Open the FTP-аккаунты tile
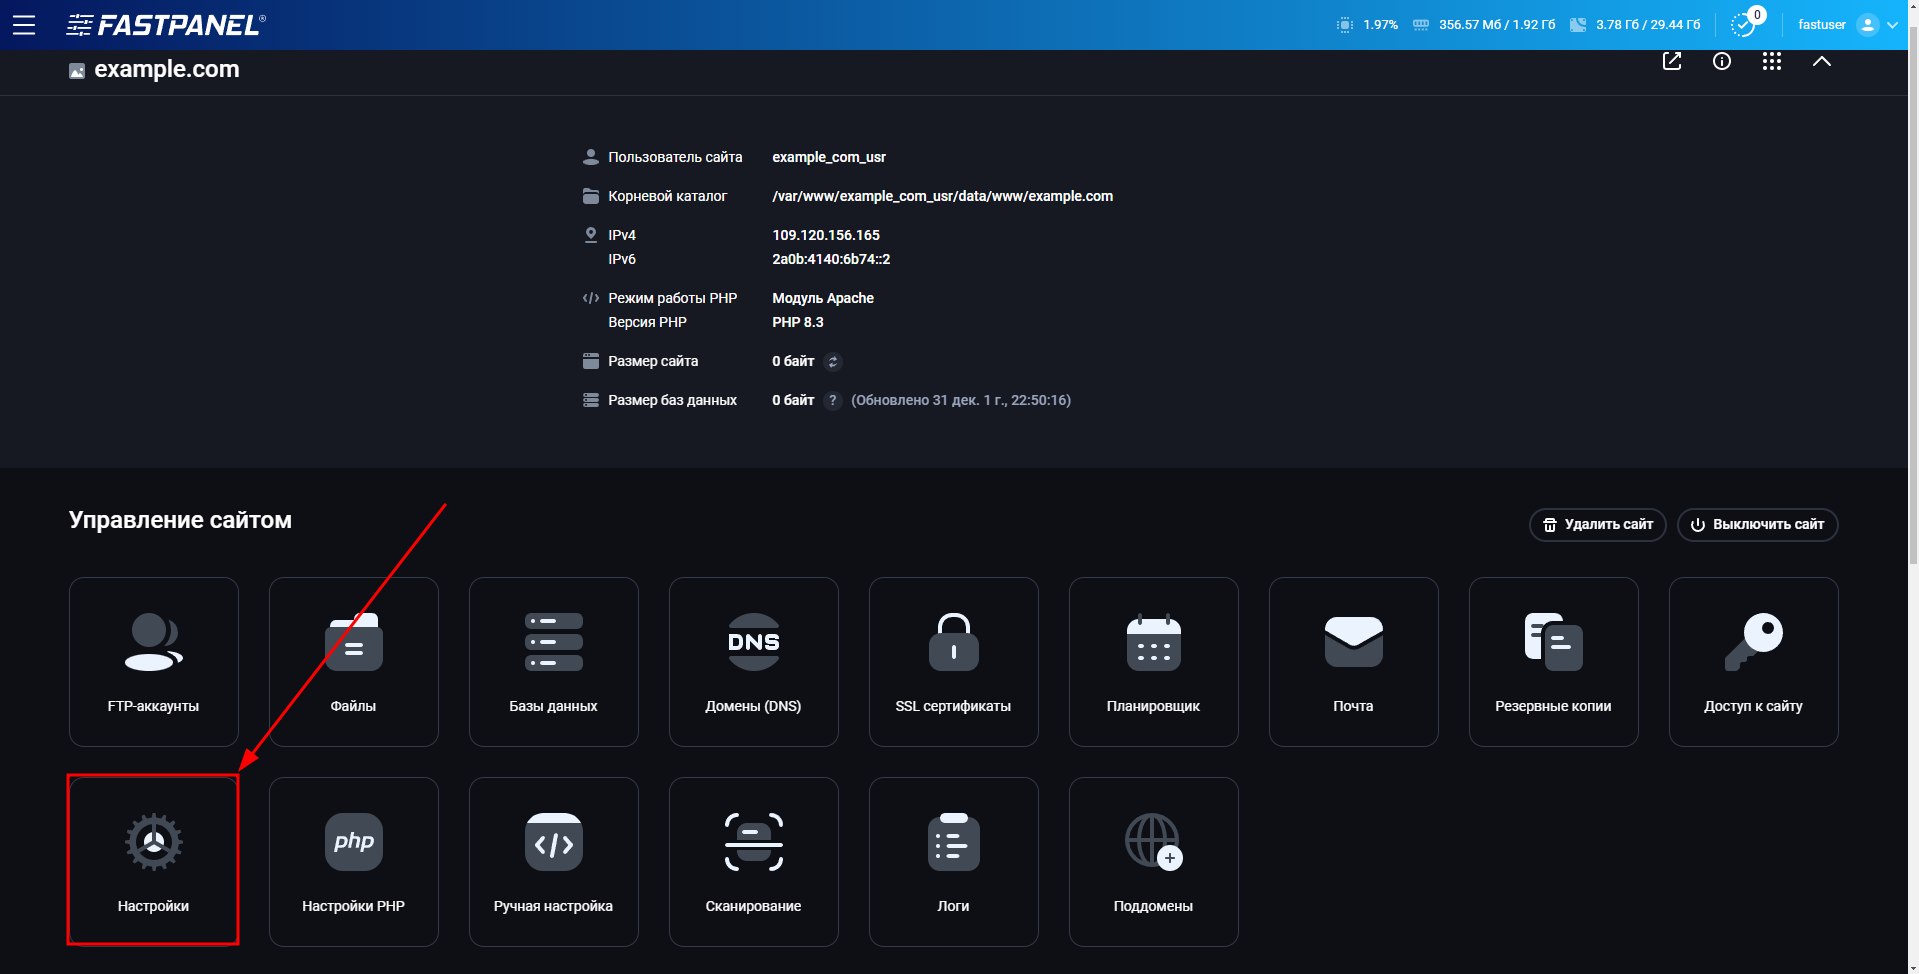 pyautogui.click(x=153, y=661)
